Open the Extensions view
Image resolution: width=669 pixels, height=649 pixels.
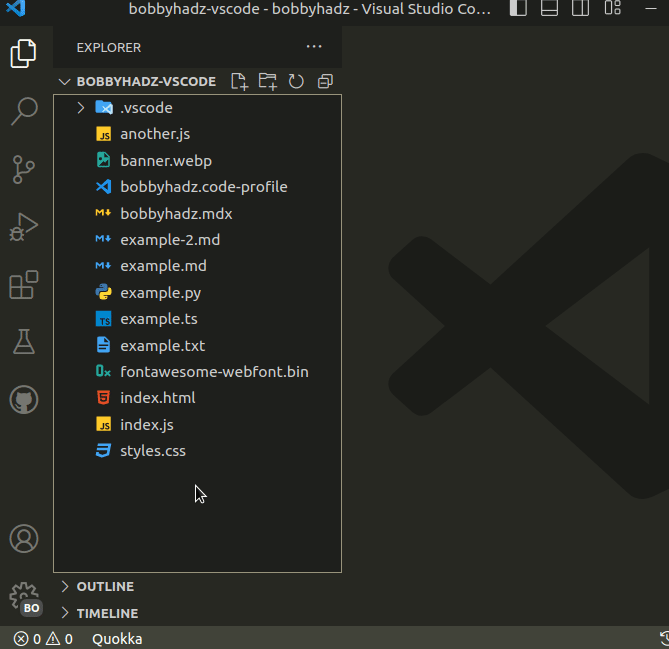coord(23,285)
